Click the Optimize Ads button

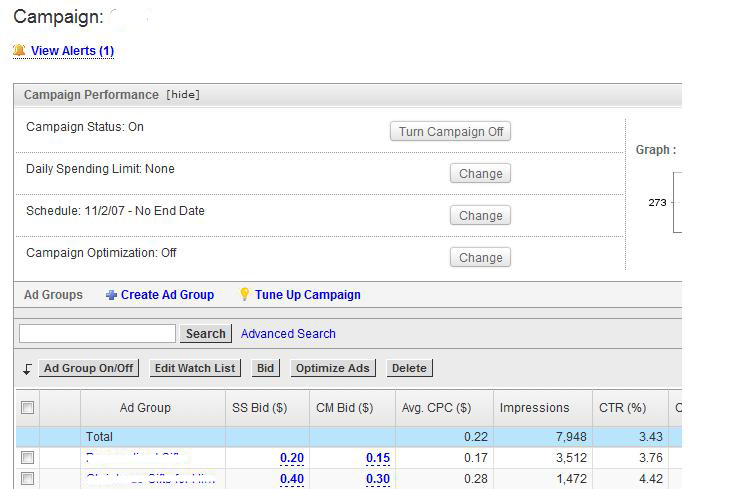(x=333, y=368)
